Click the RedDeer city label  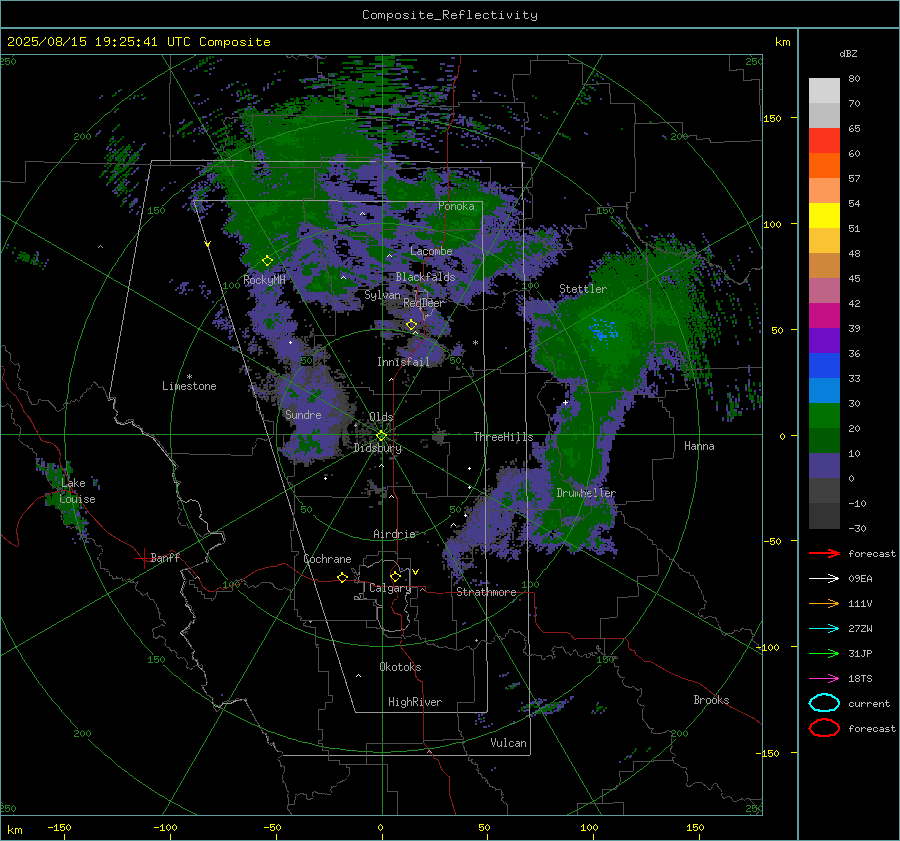424,303
